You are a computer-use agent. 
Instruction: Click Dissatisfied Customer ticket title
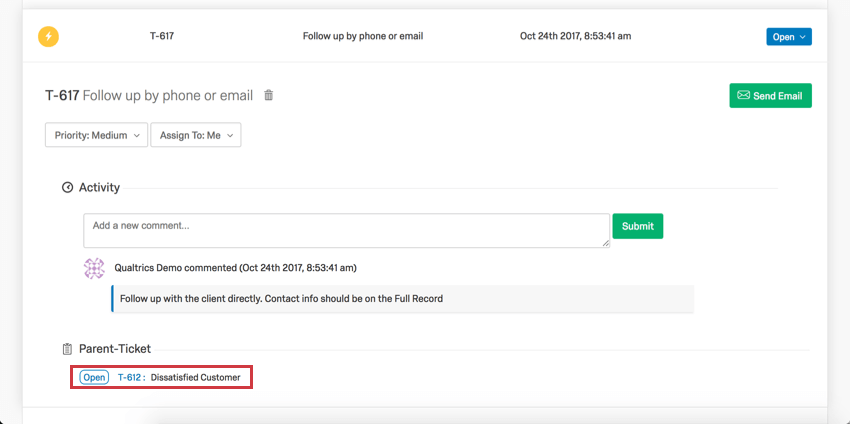195,377
